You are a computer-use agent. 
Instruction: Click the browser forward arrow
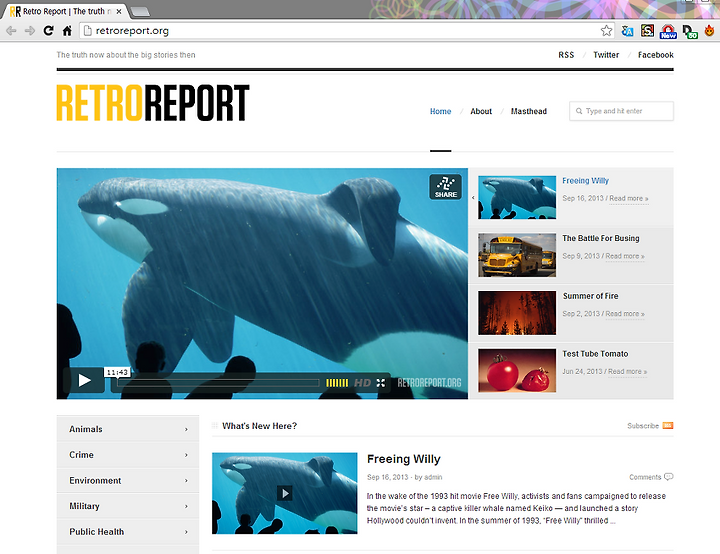30,31
